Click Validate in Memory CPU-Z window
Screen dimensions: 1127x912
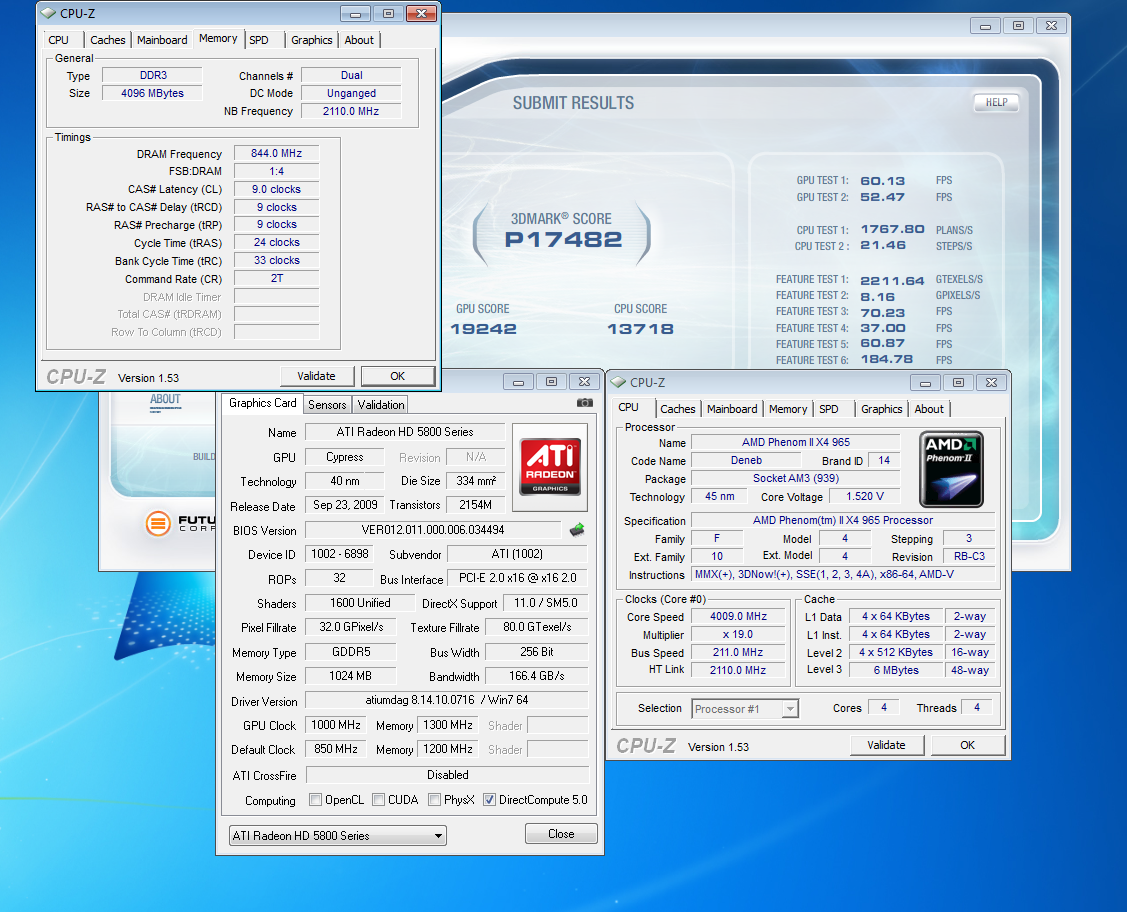pos(316,376)
